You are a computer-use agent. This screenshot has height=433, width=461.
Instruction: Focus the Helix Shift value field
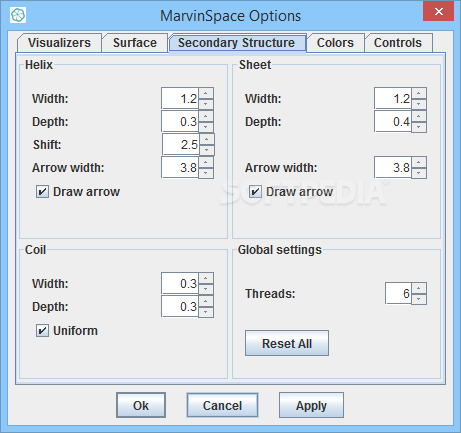(181, 145)
